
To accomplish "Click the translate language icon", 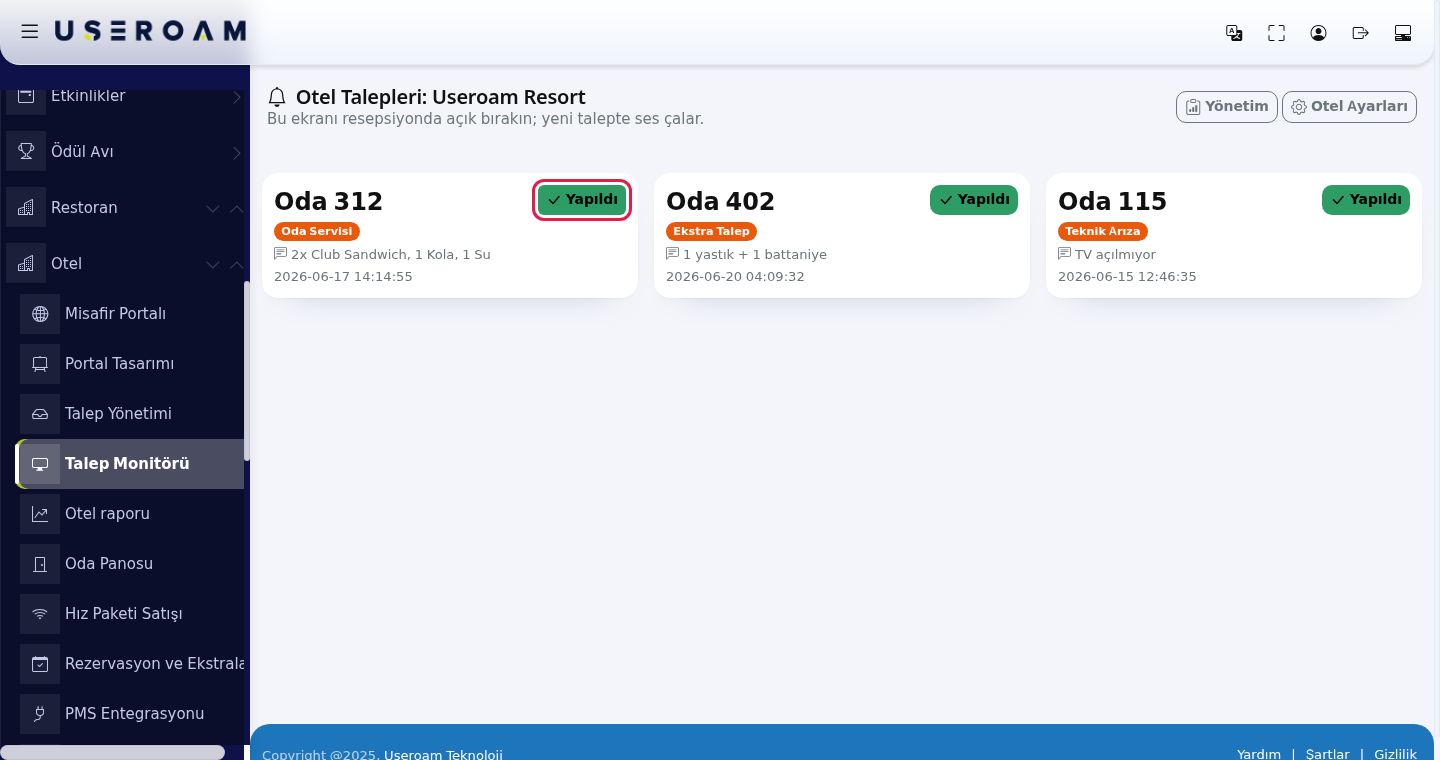I will click(x=1234, y=33).
